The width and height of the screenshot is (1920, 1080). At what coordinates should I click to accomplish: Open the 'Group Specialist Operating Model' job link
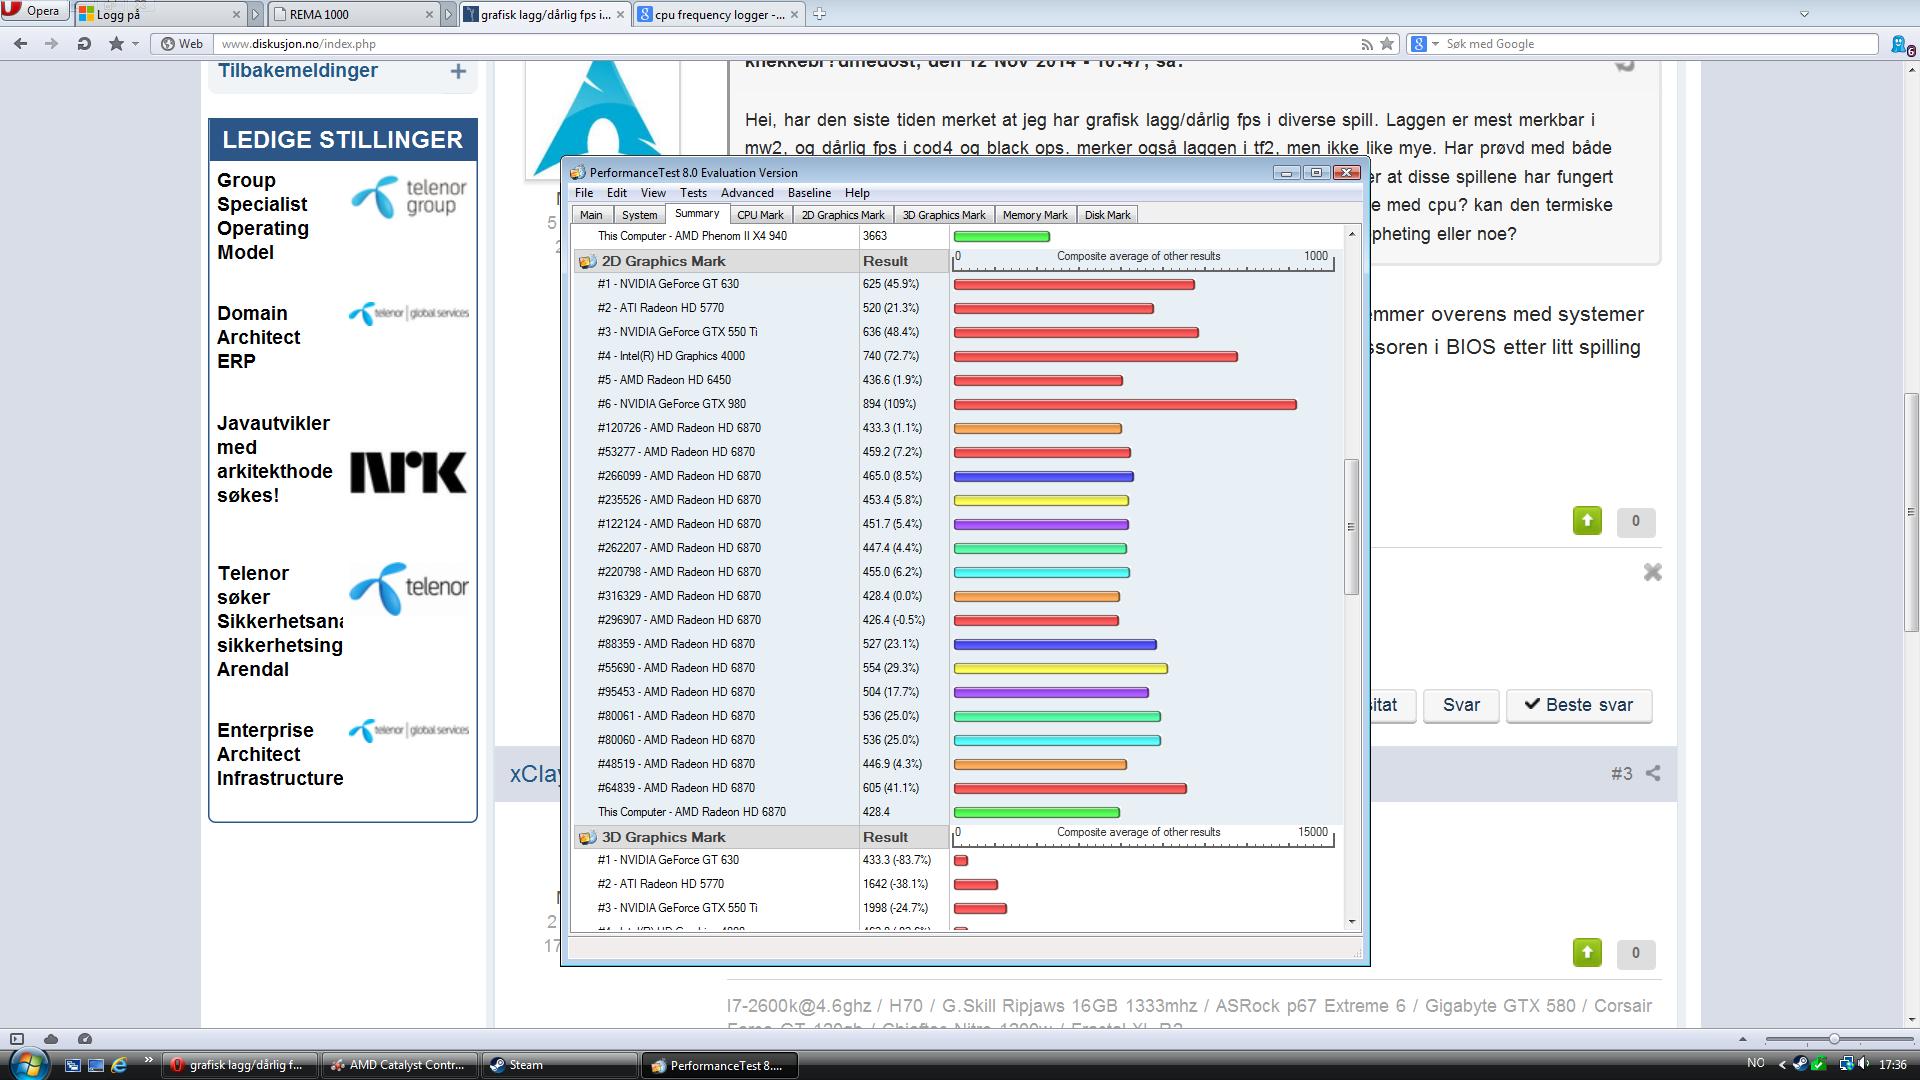coord(263,216)
